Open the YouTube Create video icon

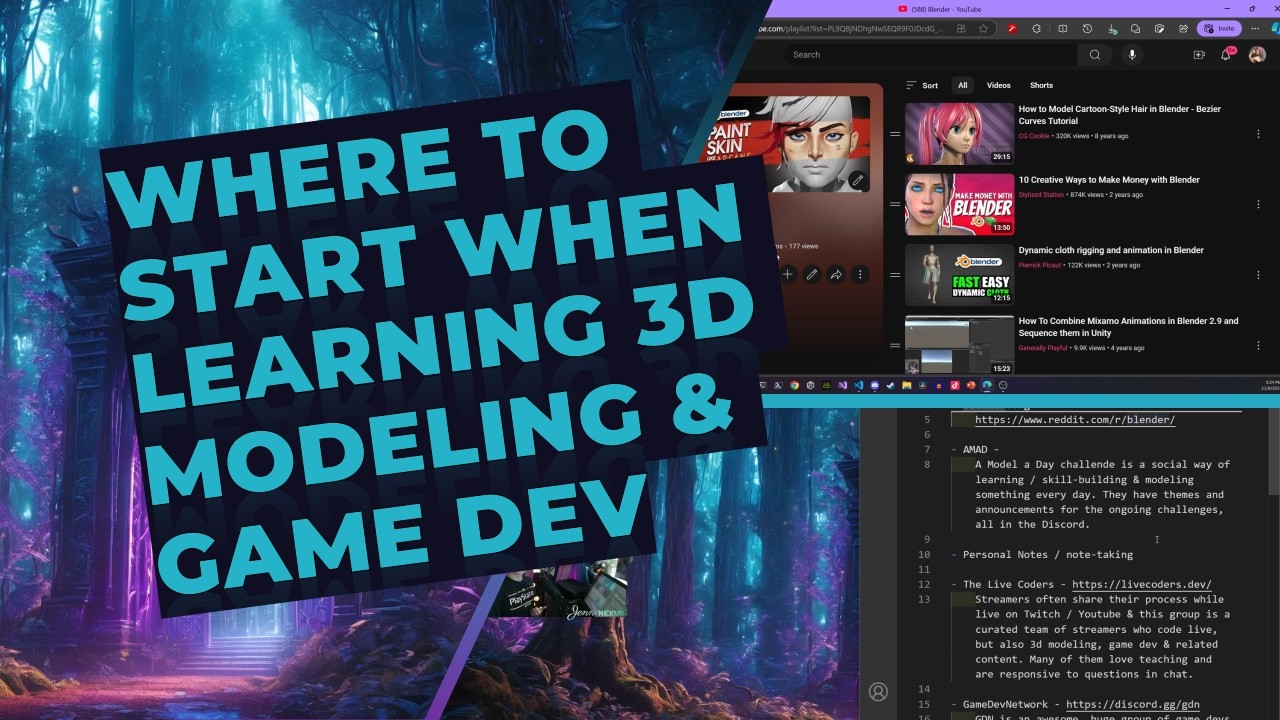[1199, 55]
